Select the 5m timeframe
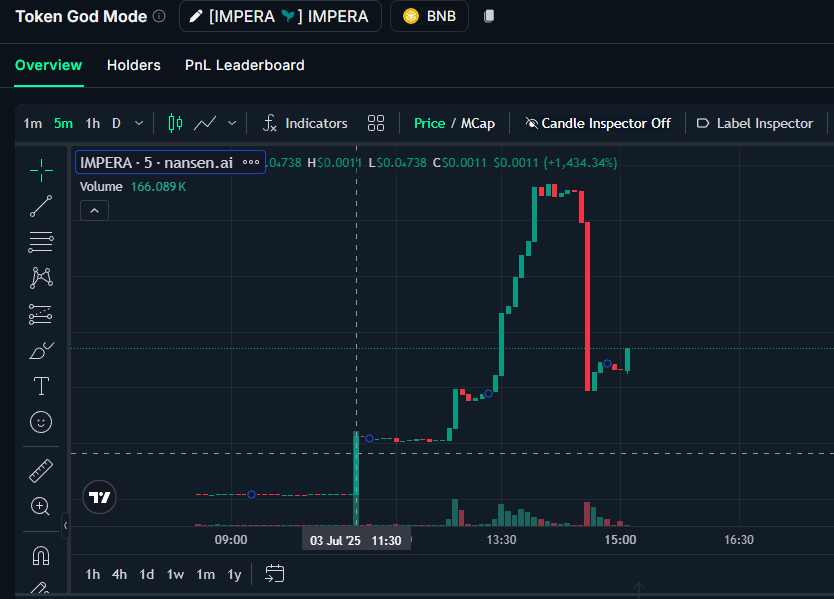Image resolution: width=834 pixels, height=599 pixels. tap(63, 123)
